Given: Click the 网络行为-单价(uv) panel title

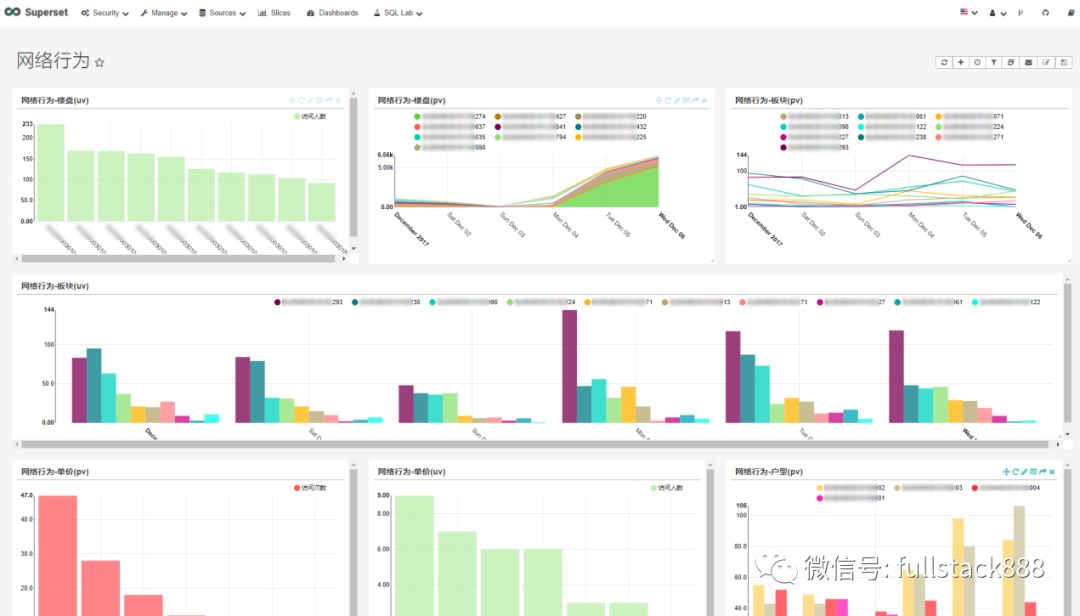Looking at the screenshot, I should [x=412, y=472].
